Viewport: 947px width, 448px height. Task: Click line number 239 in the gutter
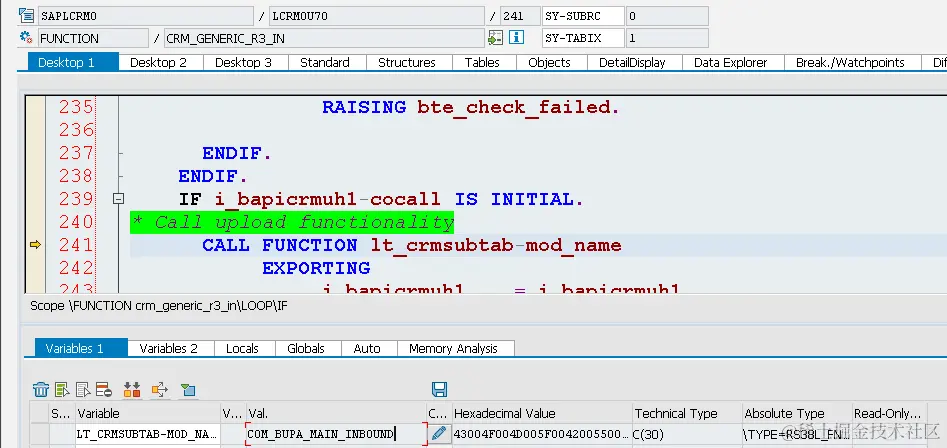point(77,199)
